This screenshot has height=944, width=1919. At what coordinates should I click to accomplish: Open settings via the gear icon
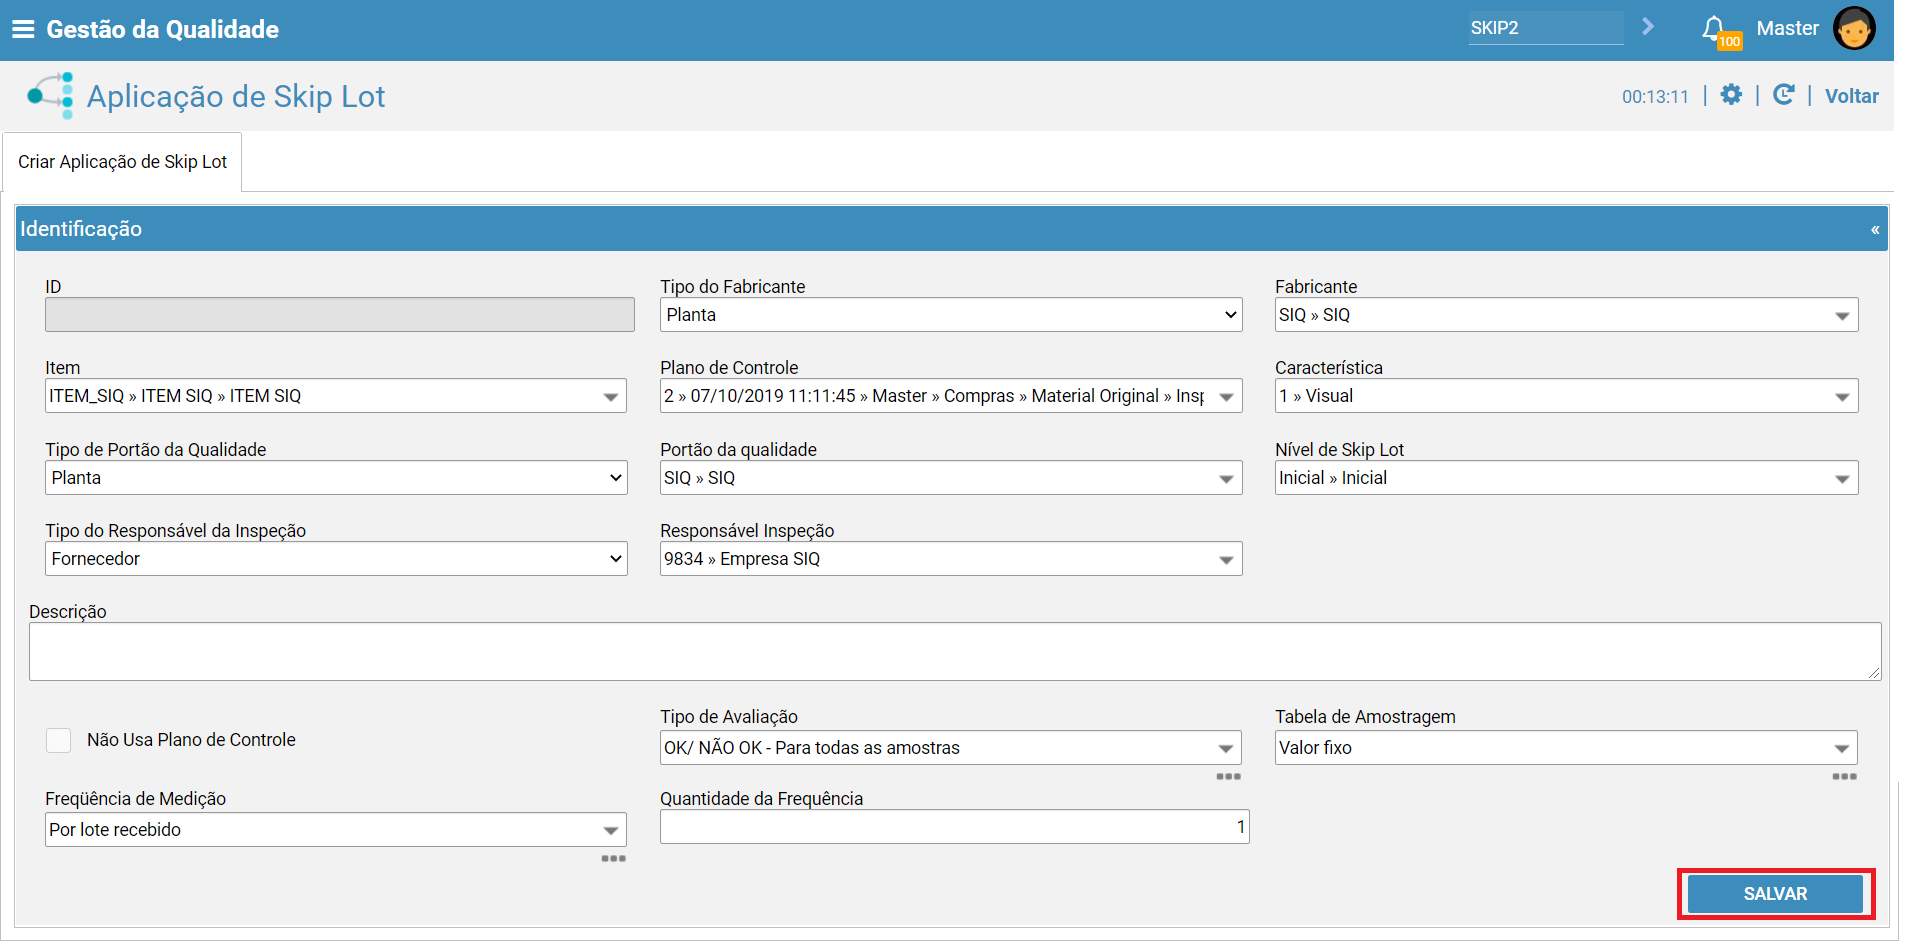click(x=1731, y=95)
